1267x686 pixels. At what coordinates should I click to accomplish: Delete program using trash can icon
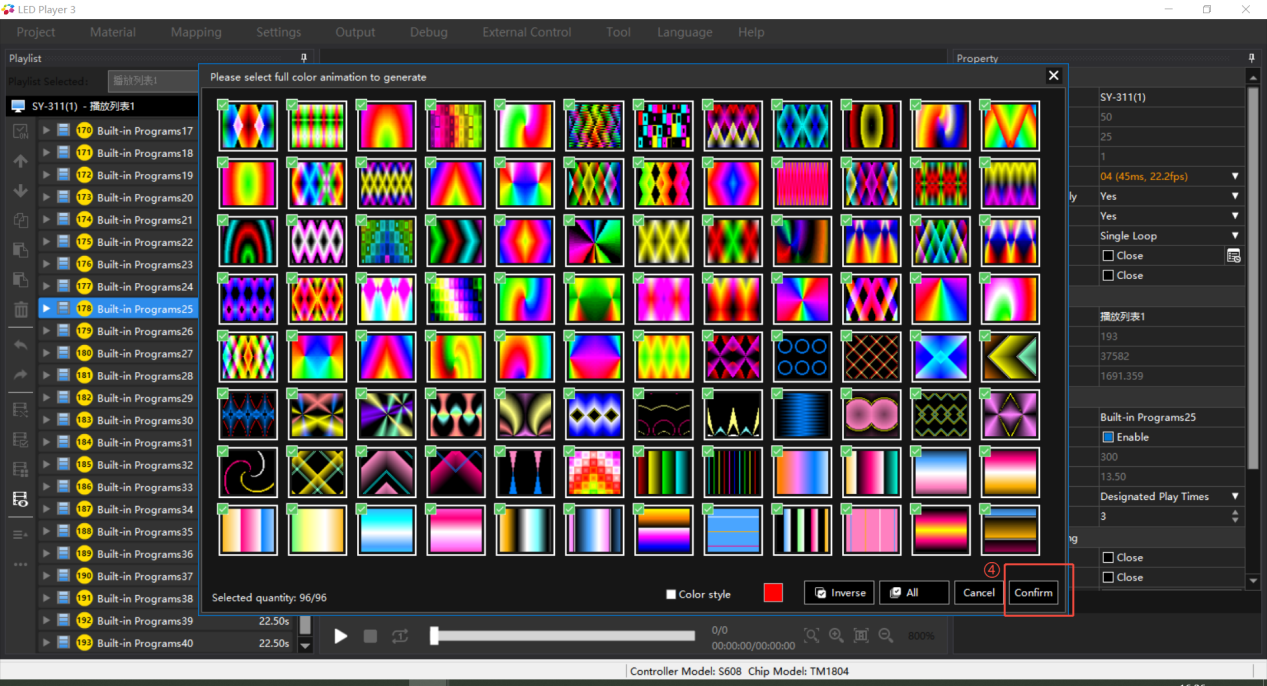[x=20, y=309]
